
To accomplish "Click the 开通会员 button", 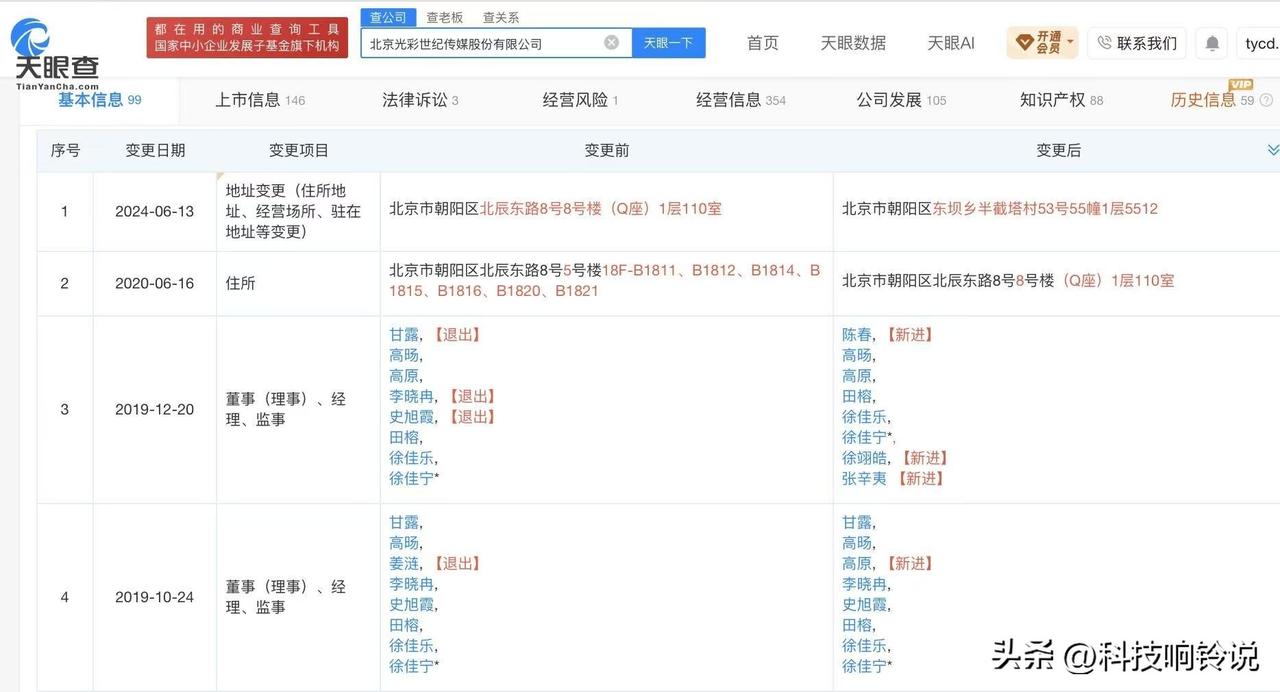I will tap(1042, 43).
